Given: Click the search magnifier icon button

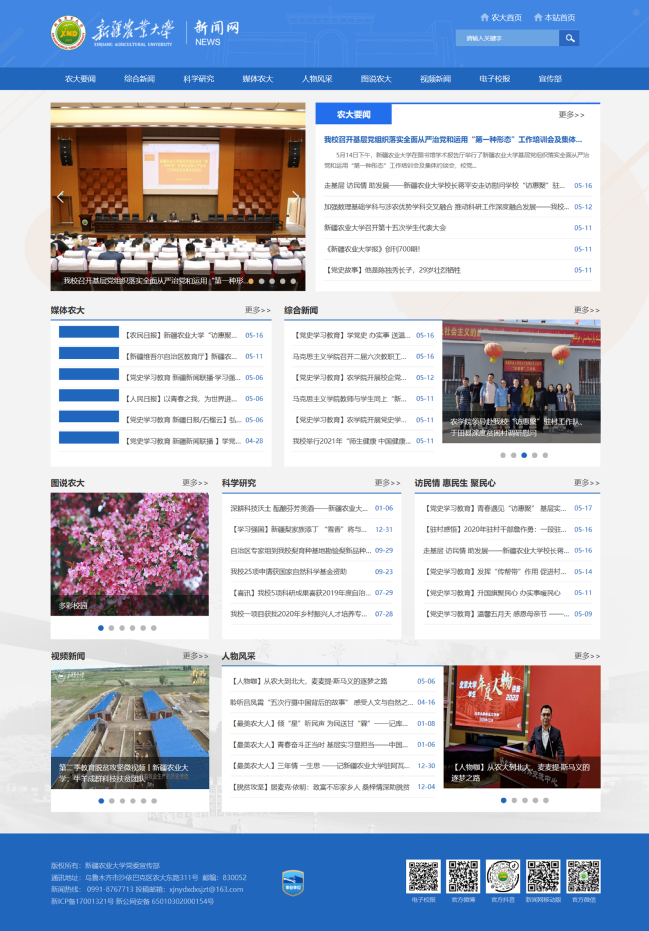Looking at the screenshot, I should tap(568, 39).
